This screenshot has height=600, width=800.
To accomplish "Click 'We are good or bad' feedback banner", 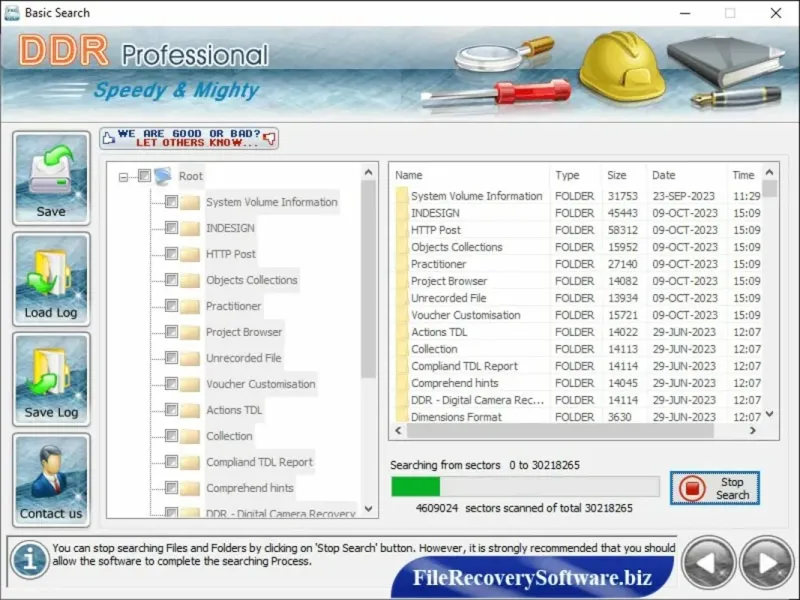I will [189, 138].
